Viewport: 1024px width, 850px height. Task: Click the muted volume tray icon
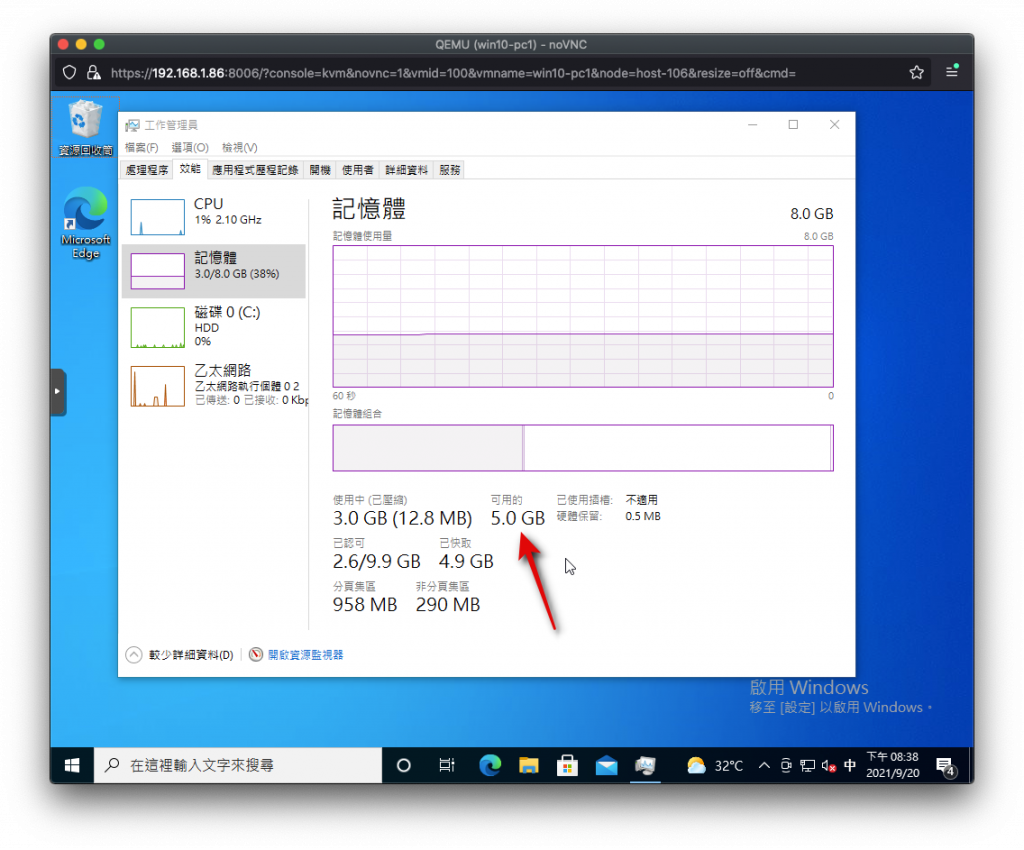pos(829,765)
